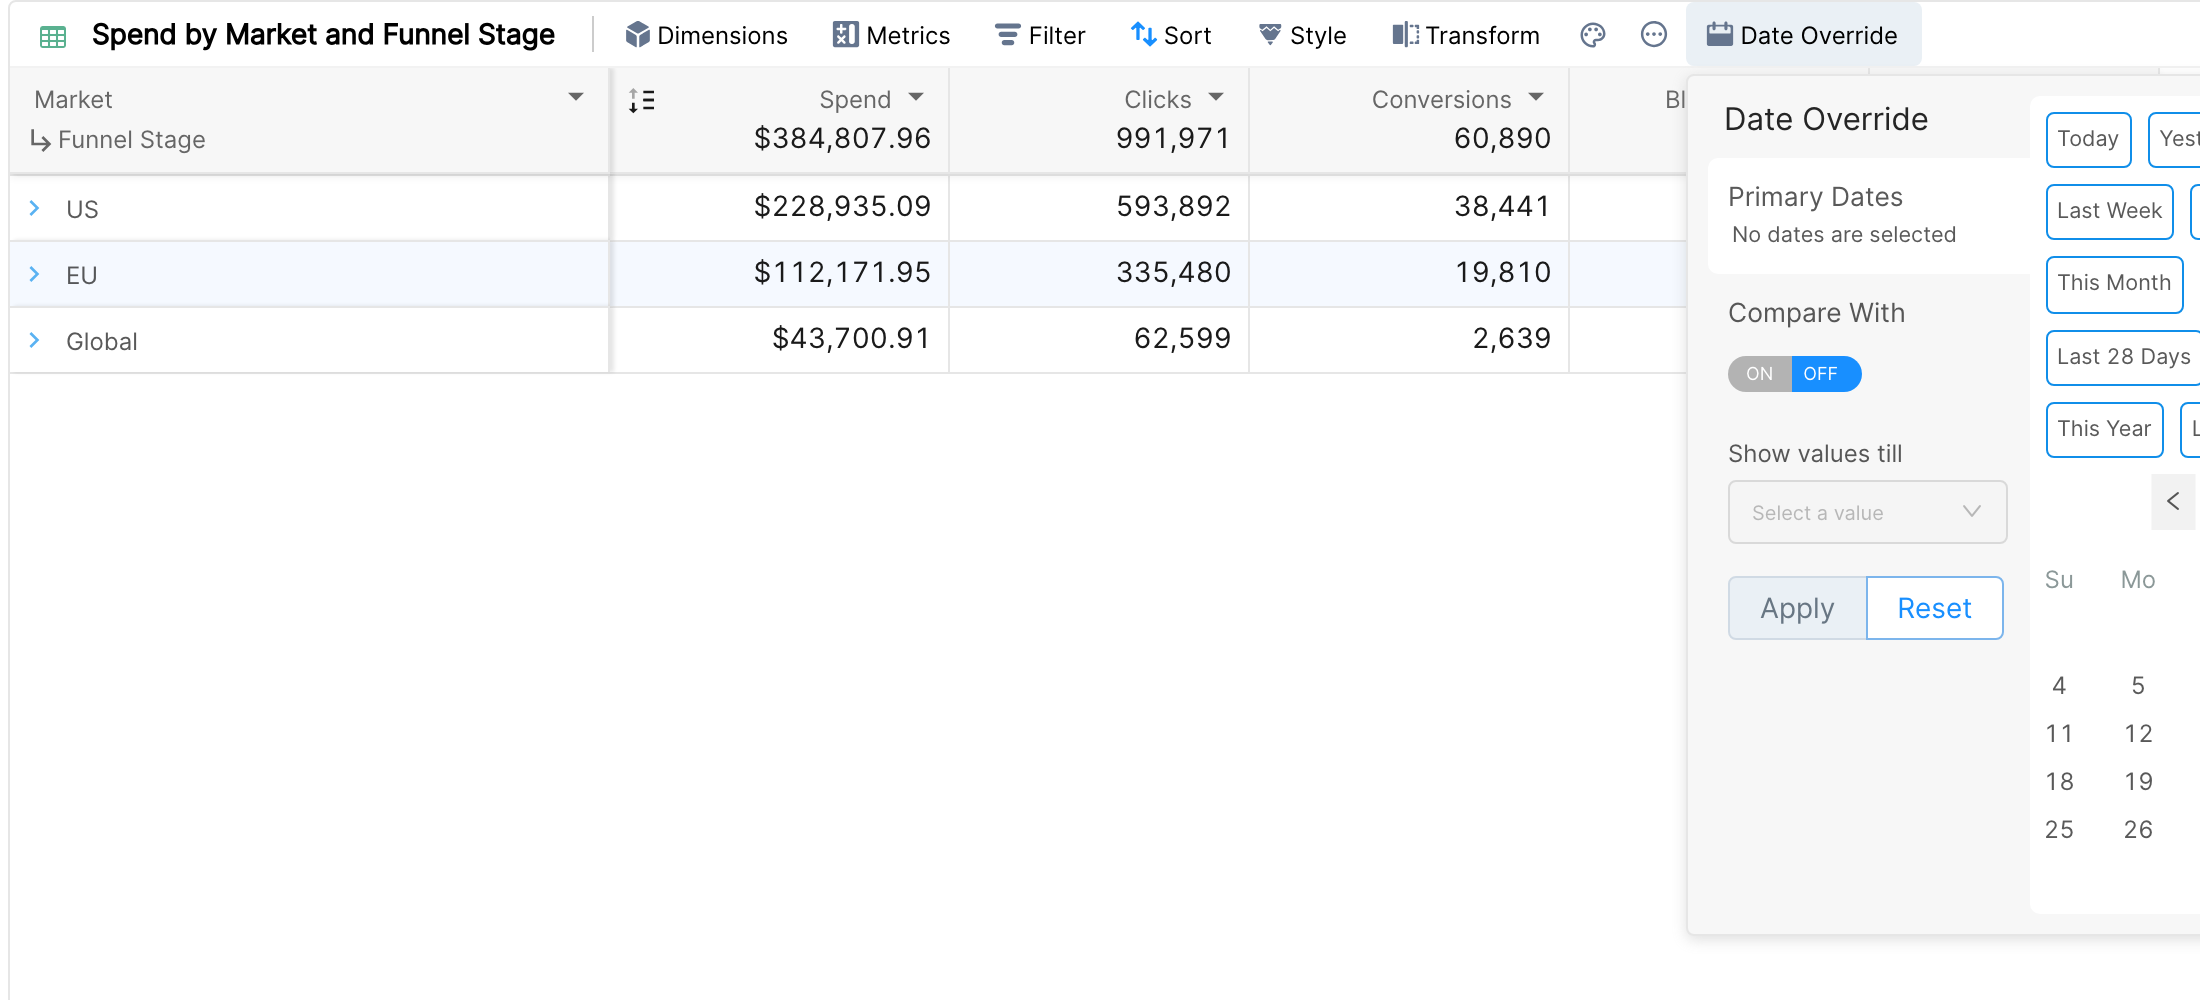The width and height of the screenshot is (2200, 1000).
Task: Click the Reset button
Action: [1934, 608]
